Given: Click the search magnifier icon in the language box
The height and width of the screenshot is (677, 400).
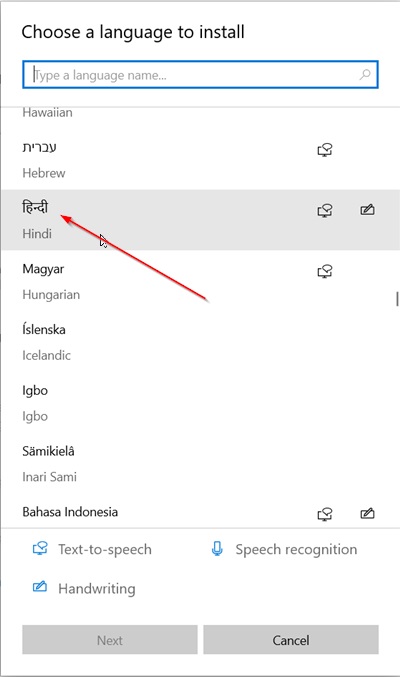Looking at the screenshot, I should [365, 75].
